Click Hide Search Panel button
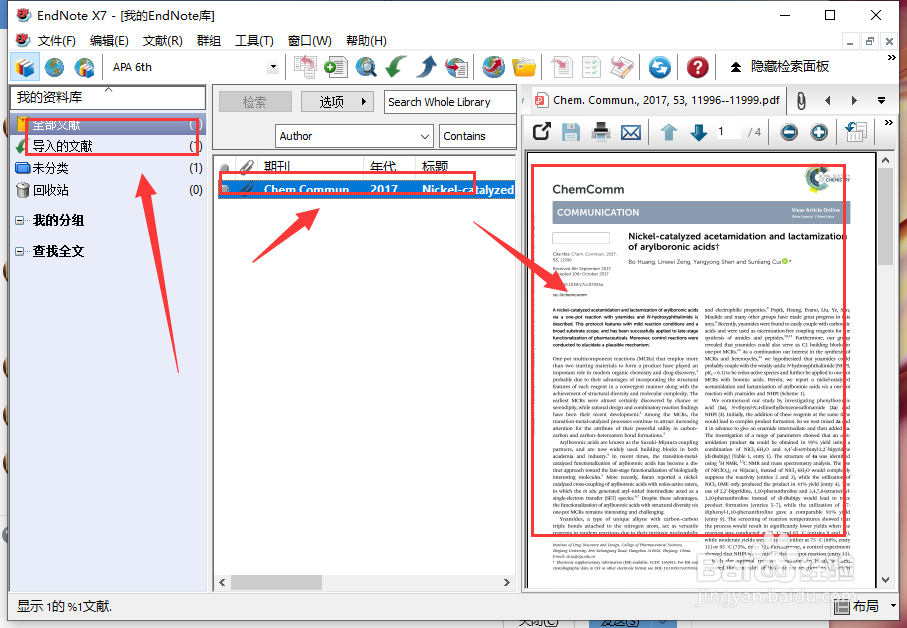The width and height of the screenshot is (907, 628). [779, 67]
